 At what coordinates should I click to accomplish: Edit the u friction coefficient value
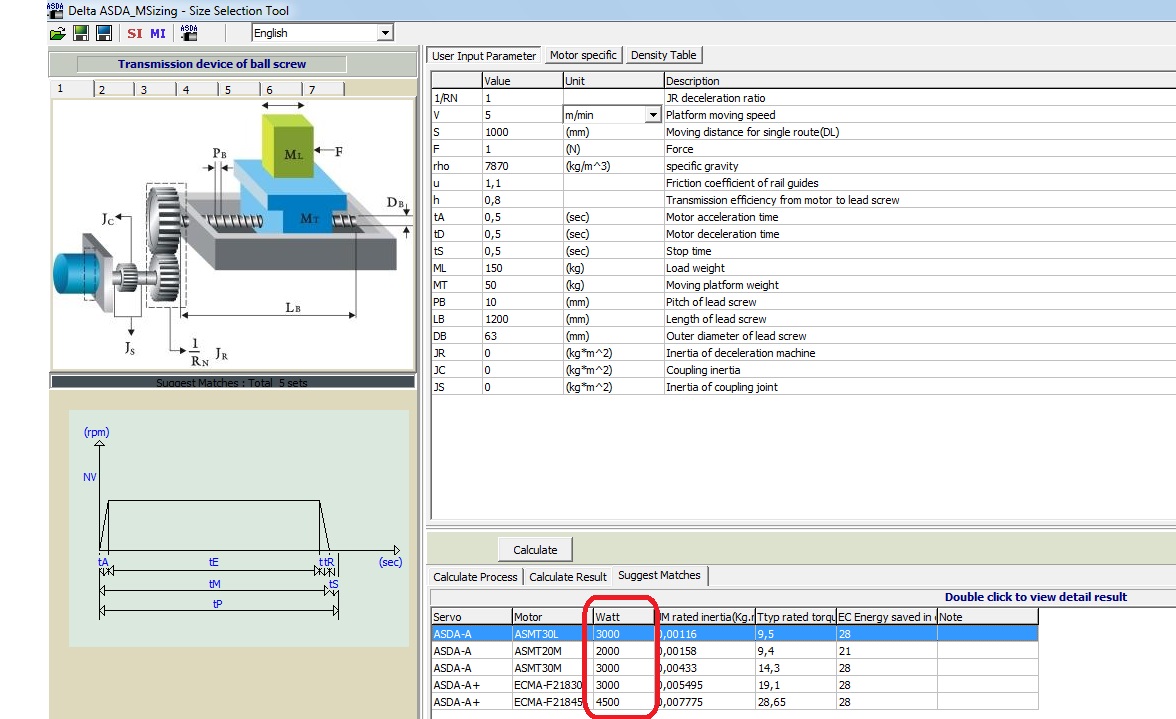522,183
